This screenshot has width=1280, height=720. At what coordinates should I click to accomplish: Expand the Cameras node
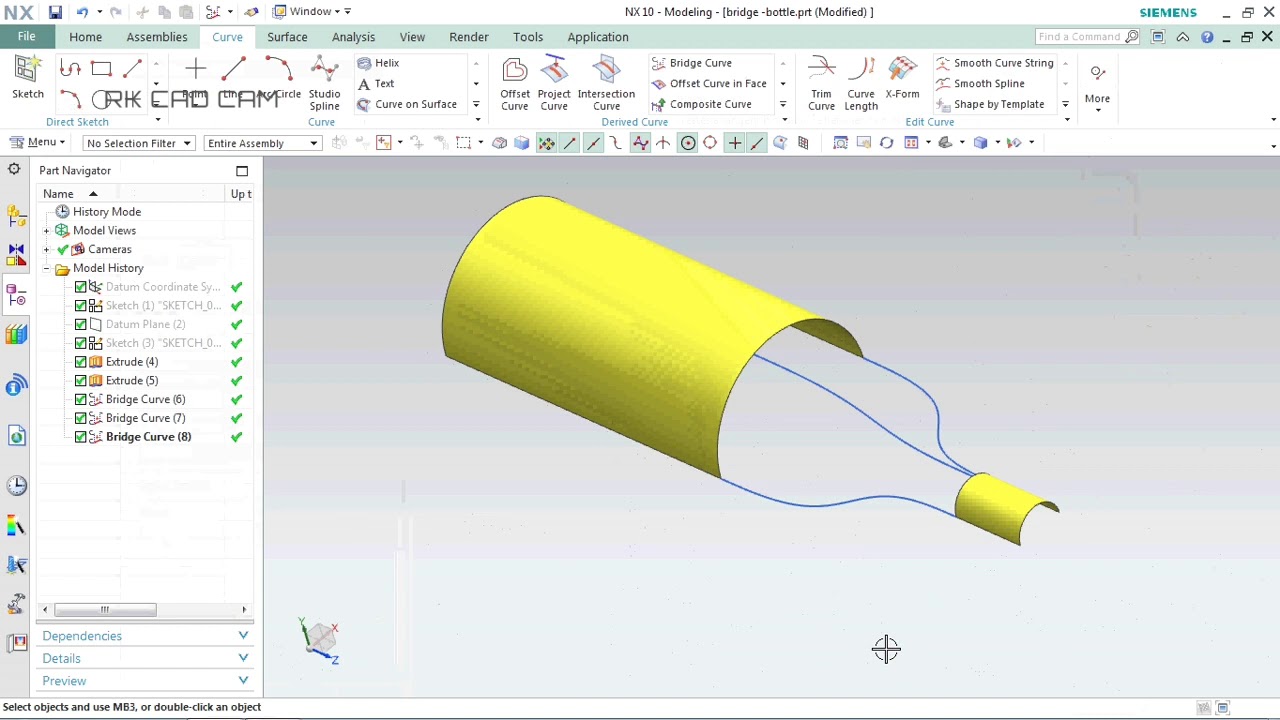(46, 250)
